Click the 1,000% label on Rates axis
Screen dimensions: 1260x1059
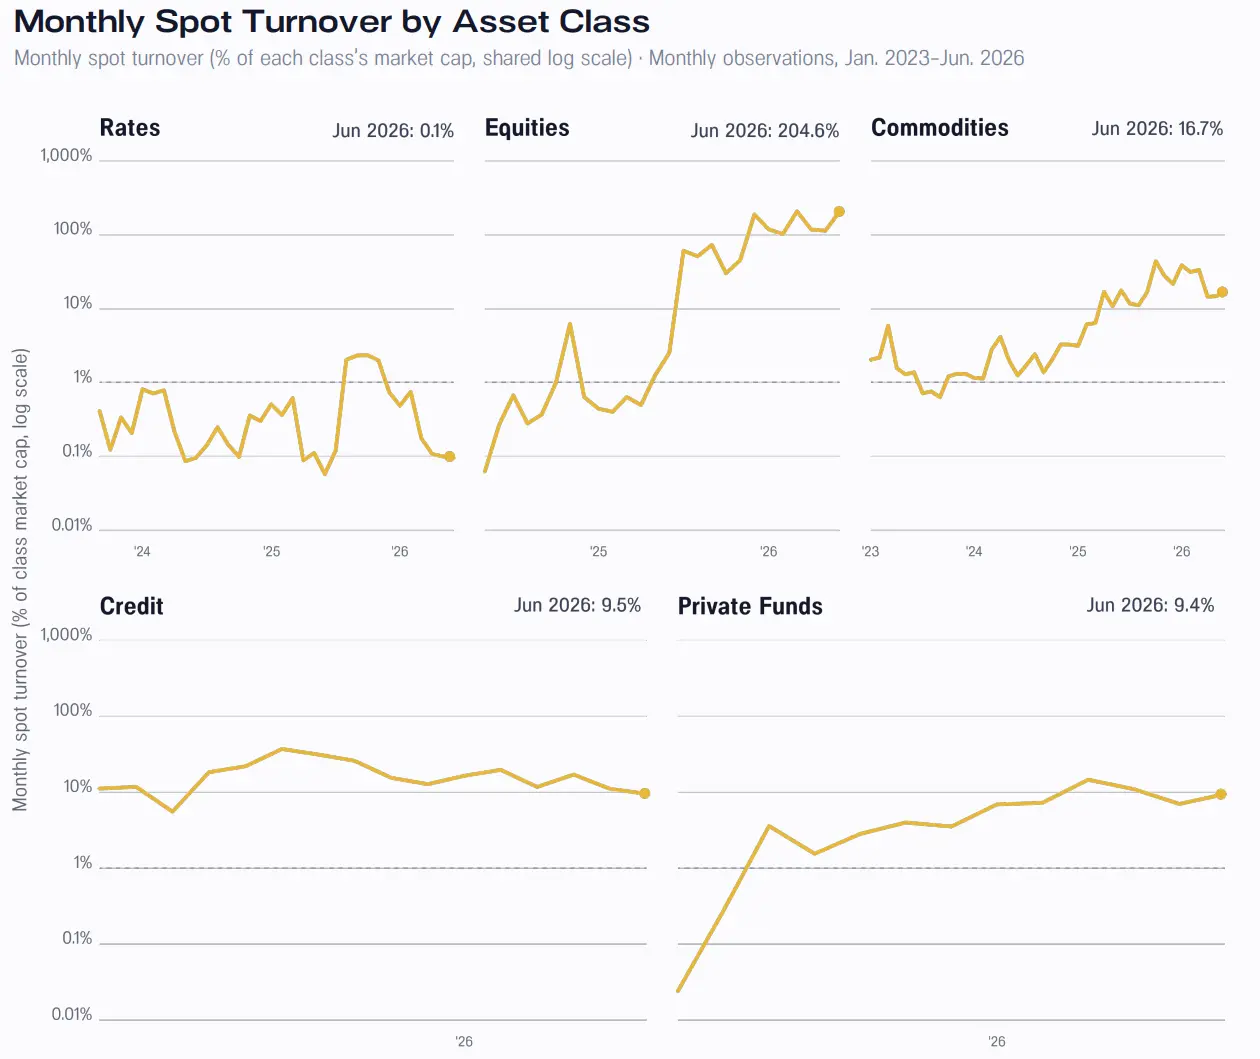[x=66, y=155]
